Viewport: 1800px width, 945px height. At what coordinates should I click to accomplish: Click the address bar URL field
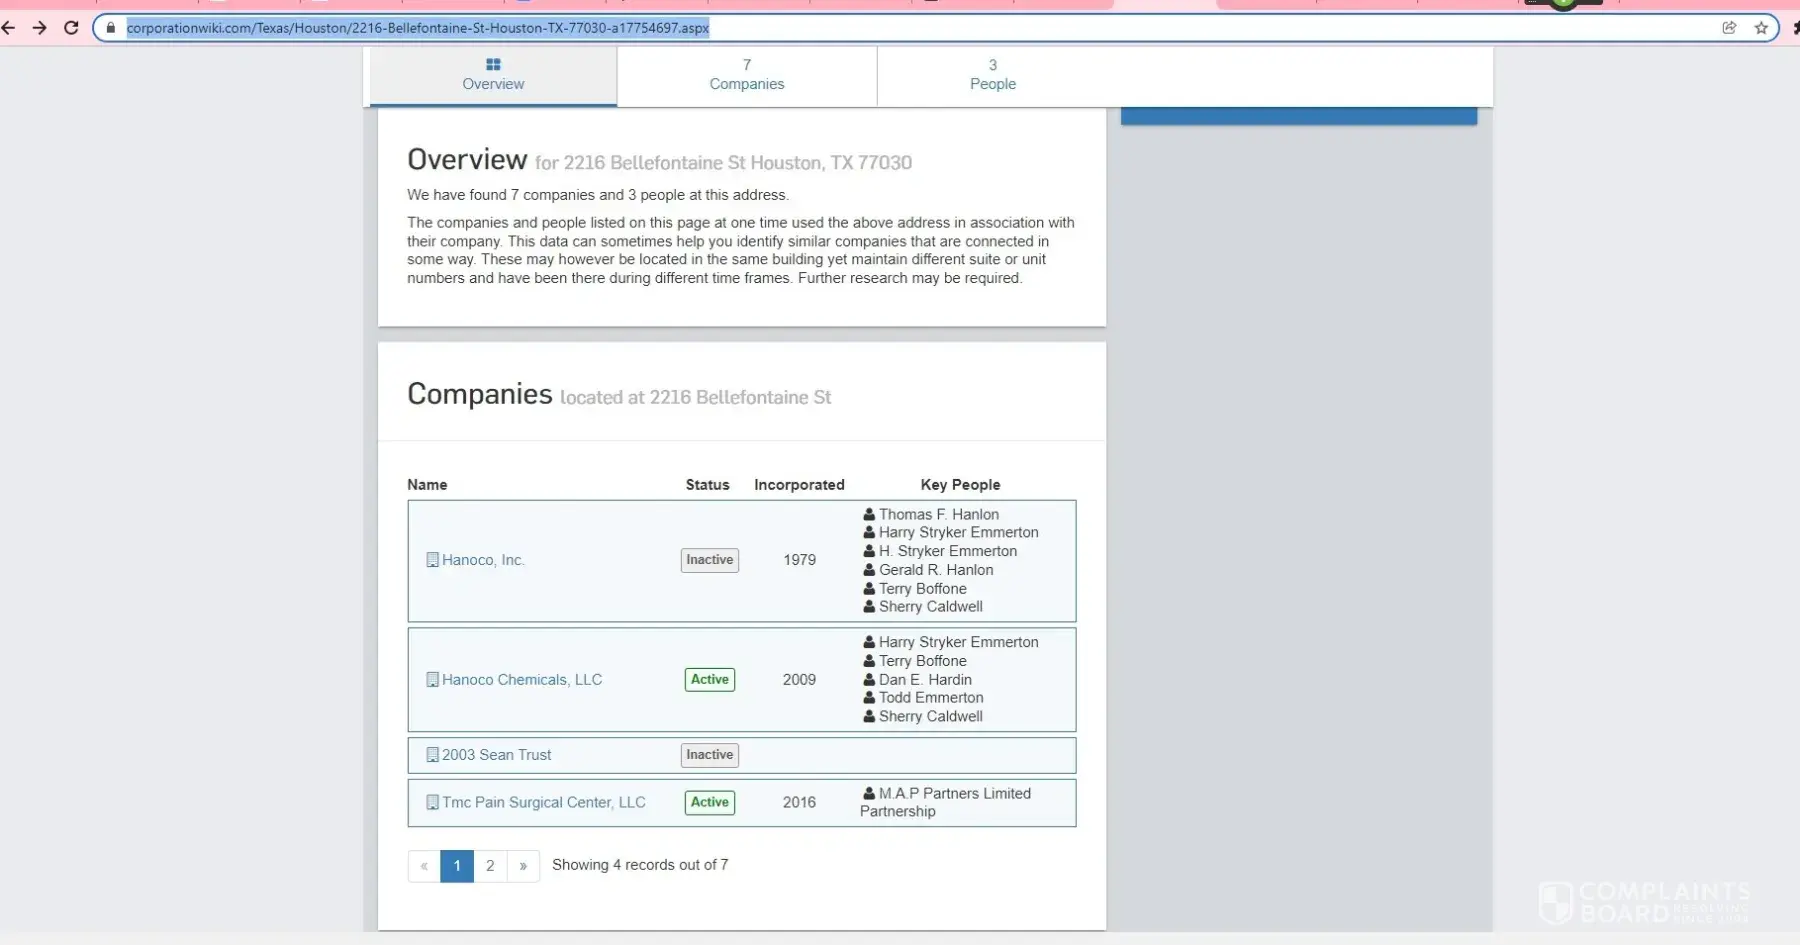[900, 28]
